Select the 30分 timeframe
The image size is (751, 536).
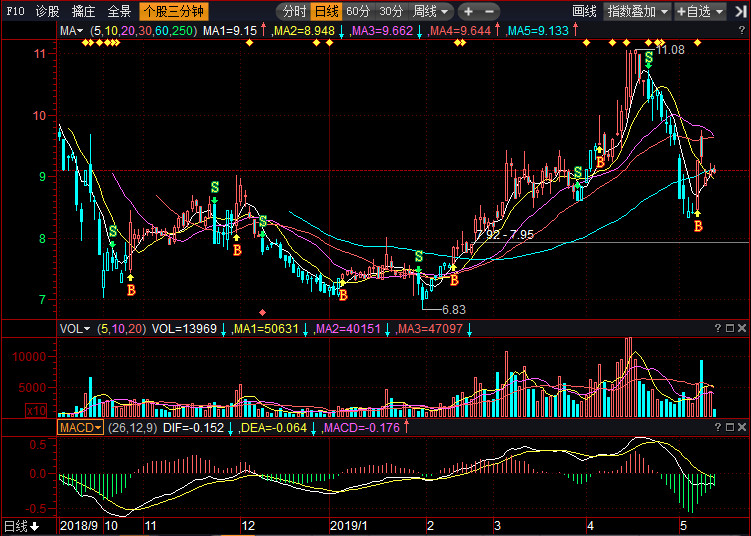coord(391,12)
